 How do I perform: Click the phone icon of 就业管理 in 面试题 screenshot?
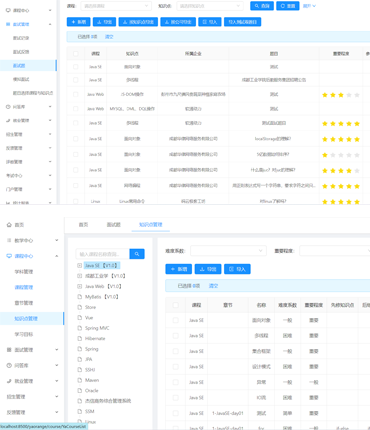(8, 120)
